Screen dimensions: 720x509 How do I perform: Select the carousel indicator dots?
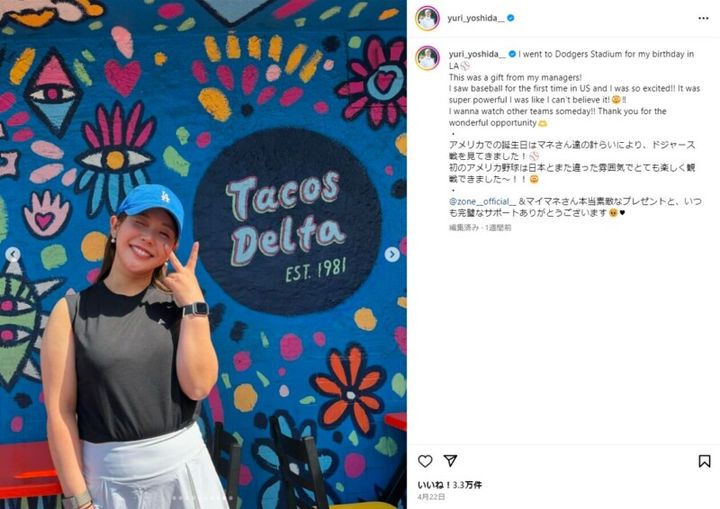coord(203,498)
